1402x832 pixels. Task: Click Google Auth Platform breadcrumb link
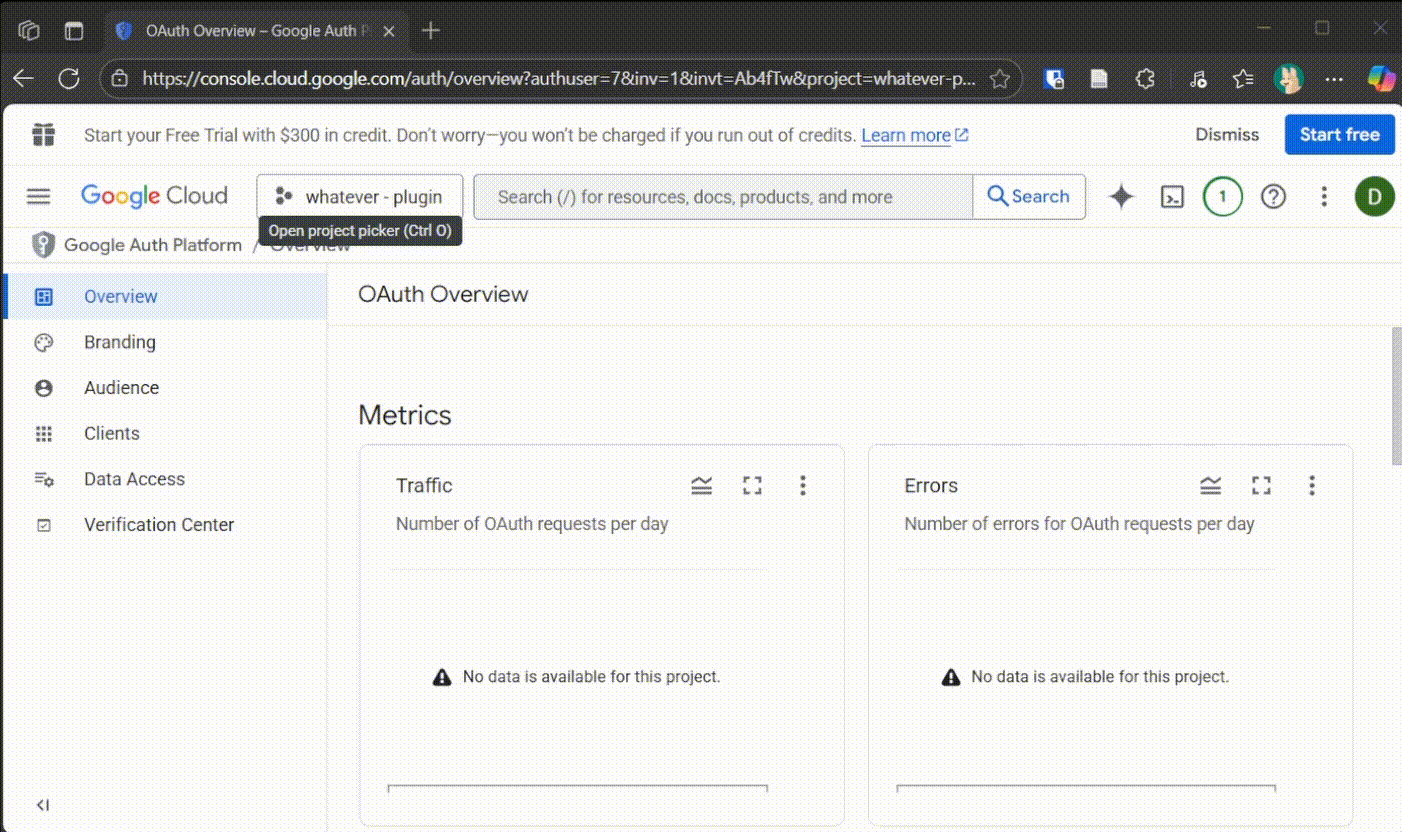click(x=153, y=245)
